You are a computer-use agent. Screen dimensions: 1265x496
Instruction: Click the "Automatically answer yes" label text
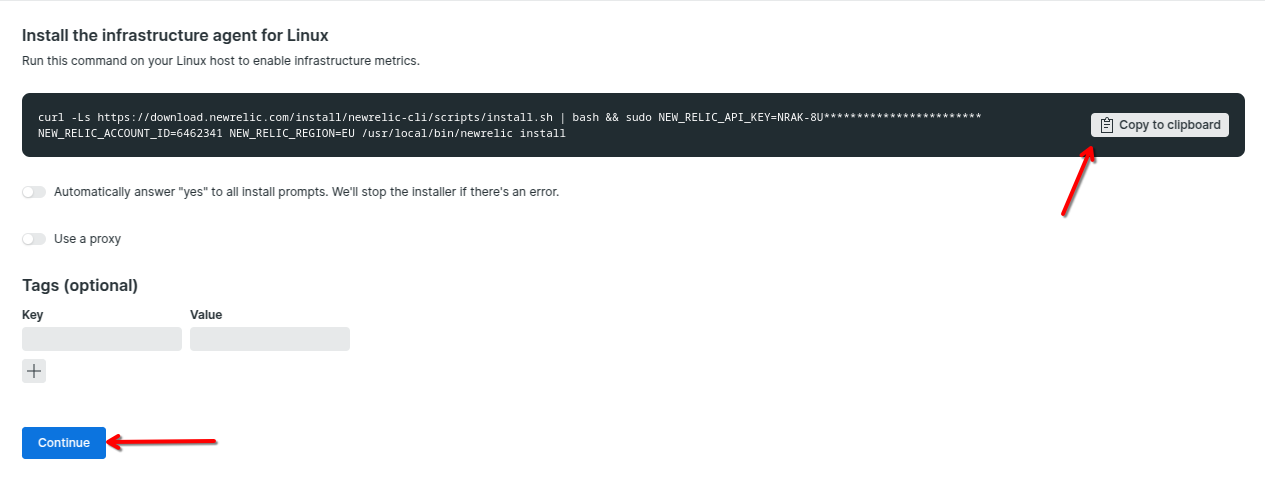tap(306, 191)
